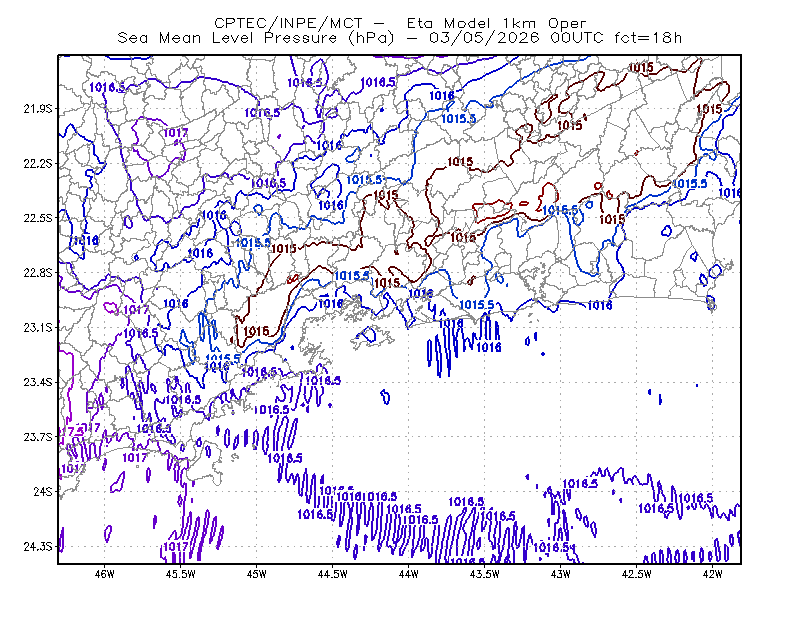The height and width of the screenshot is (618, 800).
Task: Select the 45.5W longitude tick label
Action: (181, 574)
